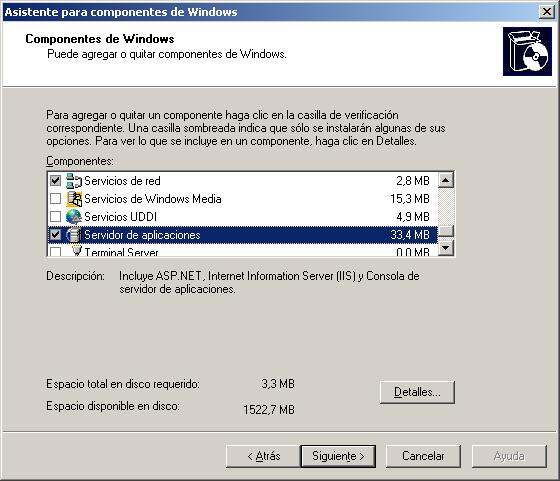Screen dimensions: 560x481
Task: Uncheck the Servidor de aplicaciones checkbox
Action: (55, 235)
